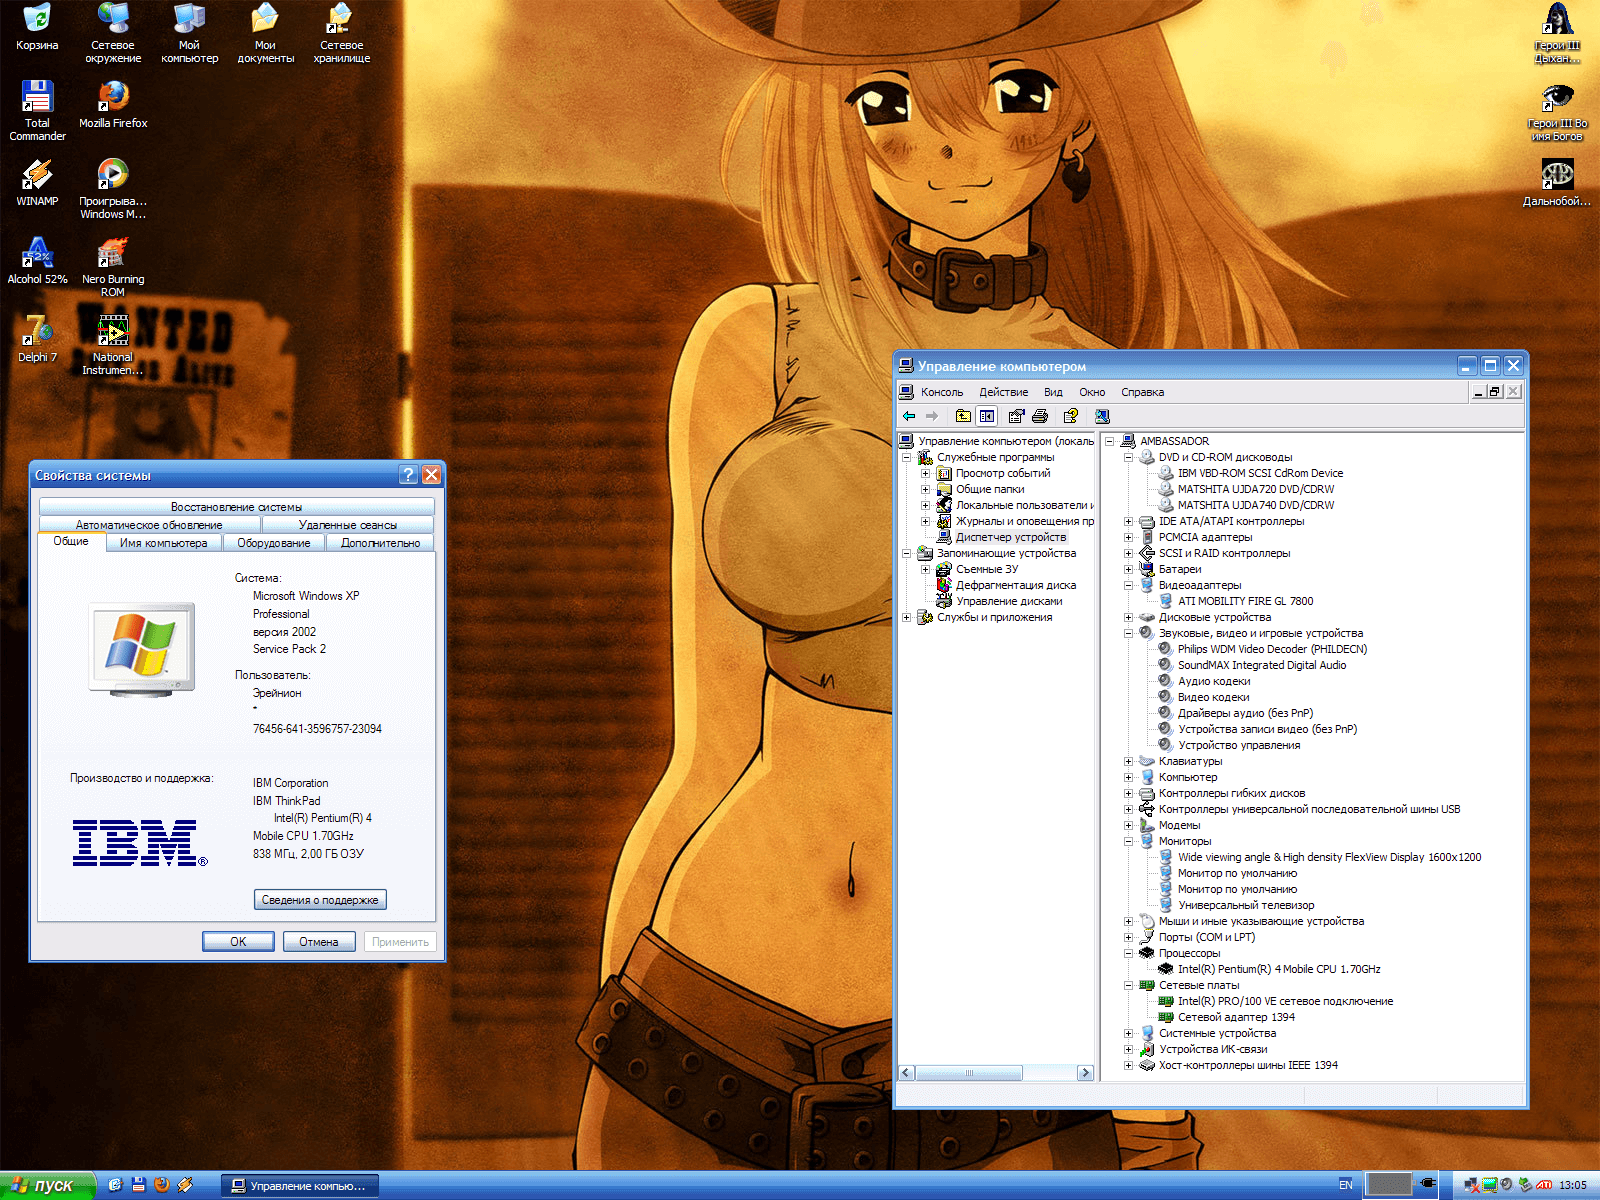The image size is (1600, 1200).
Task: Collapse the Видеоадаптеры device node
Action: coord(1128,585)
